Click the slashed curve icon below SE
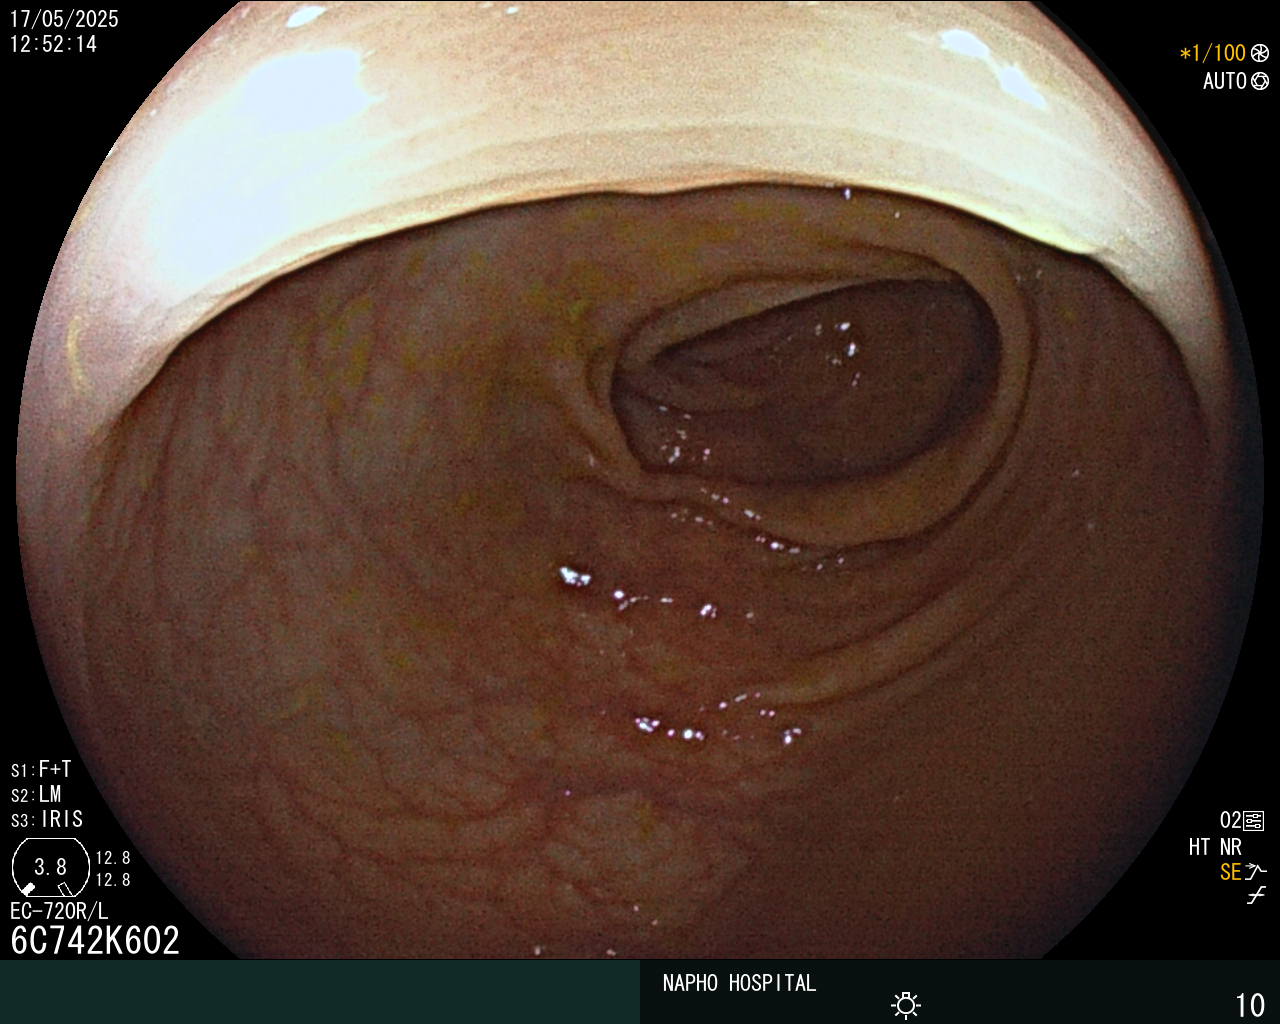The width and height of the screenshot is (1280, 1024). [1256, 896]
